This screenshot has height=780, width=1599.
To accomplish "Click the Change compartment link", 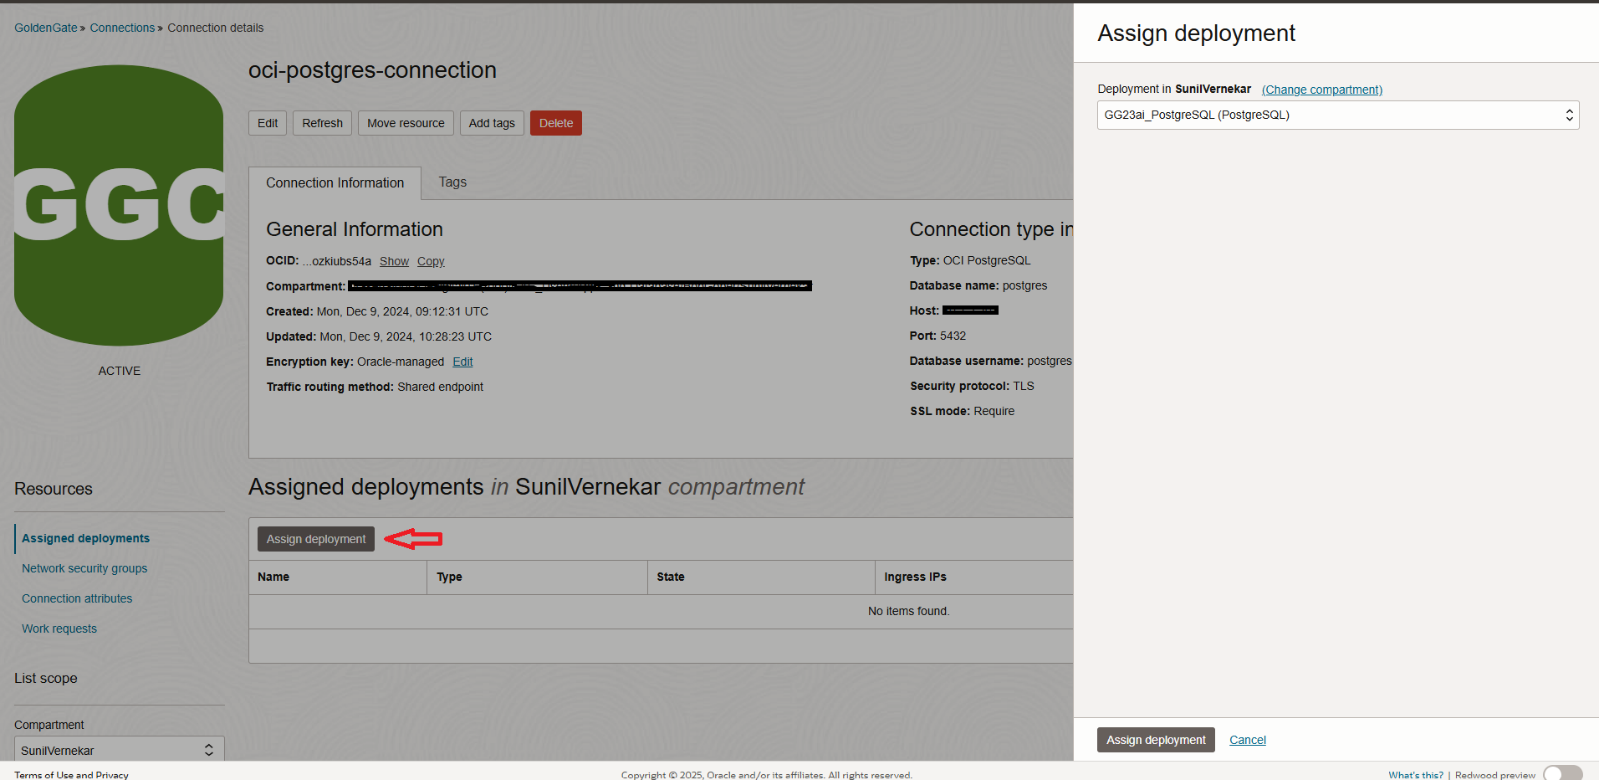I will [1322, 90].
